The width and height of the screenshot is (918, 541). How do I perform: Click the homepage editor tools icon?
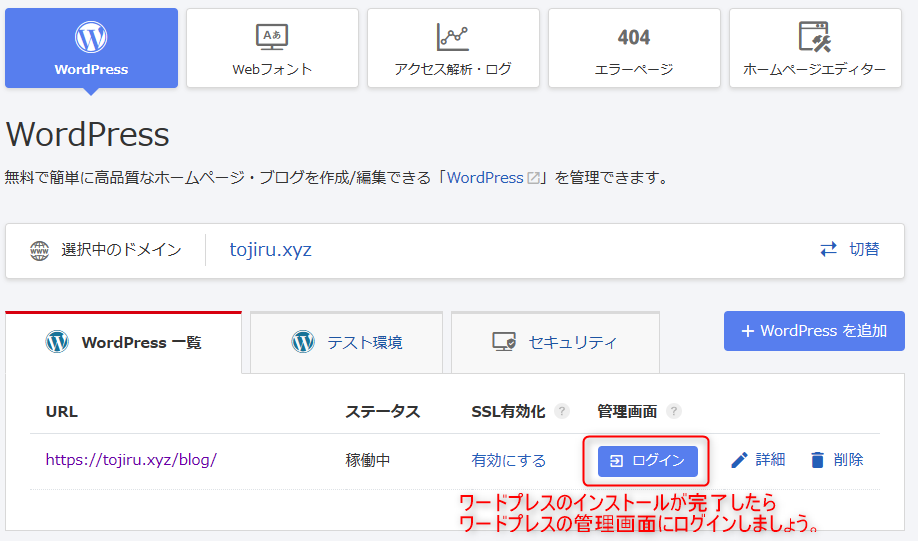tap(815, 37)
